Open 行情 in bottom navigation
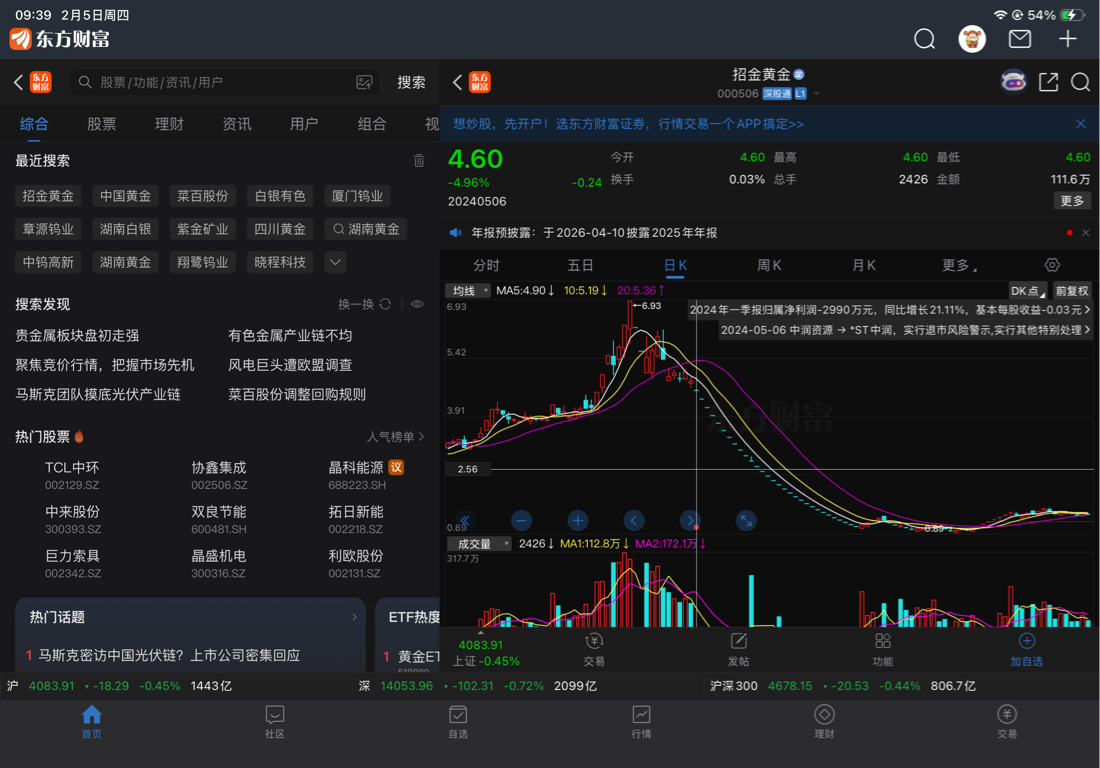Screen dimensions: 1100x768 (x=641, y=722)
